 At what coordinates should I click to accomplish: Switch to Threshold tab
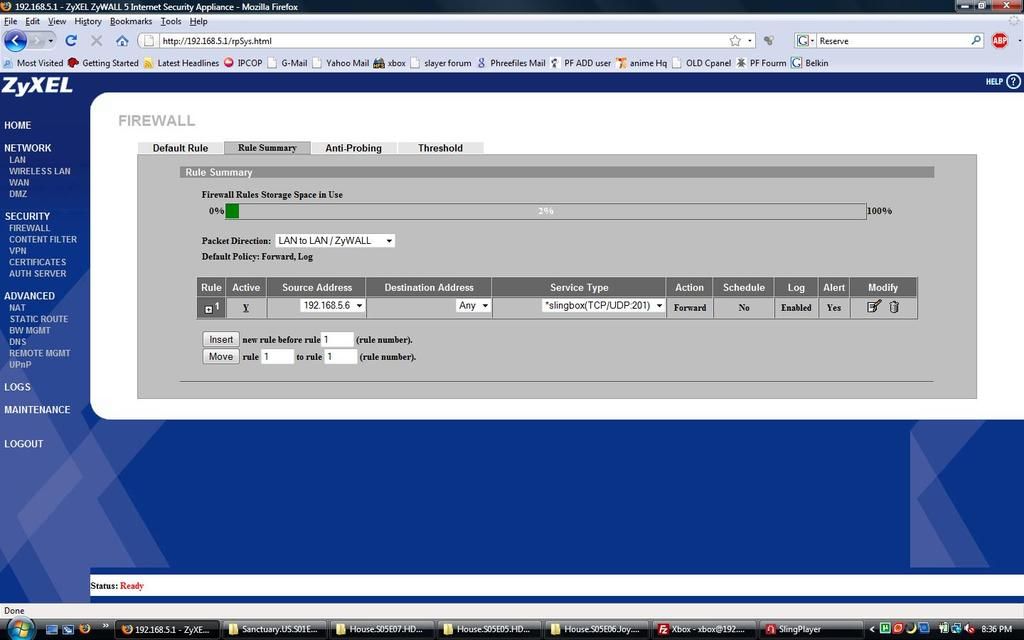point(440,148)
